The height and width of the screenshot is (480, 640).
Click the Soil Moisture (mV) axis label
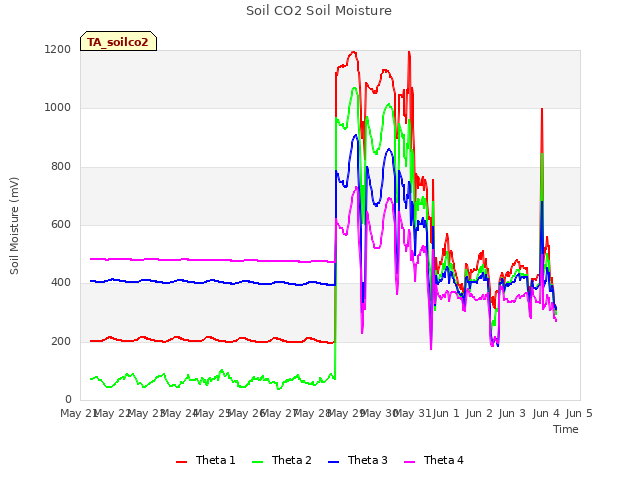click(14, 225)
